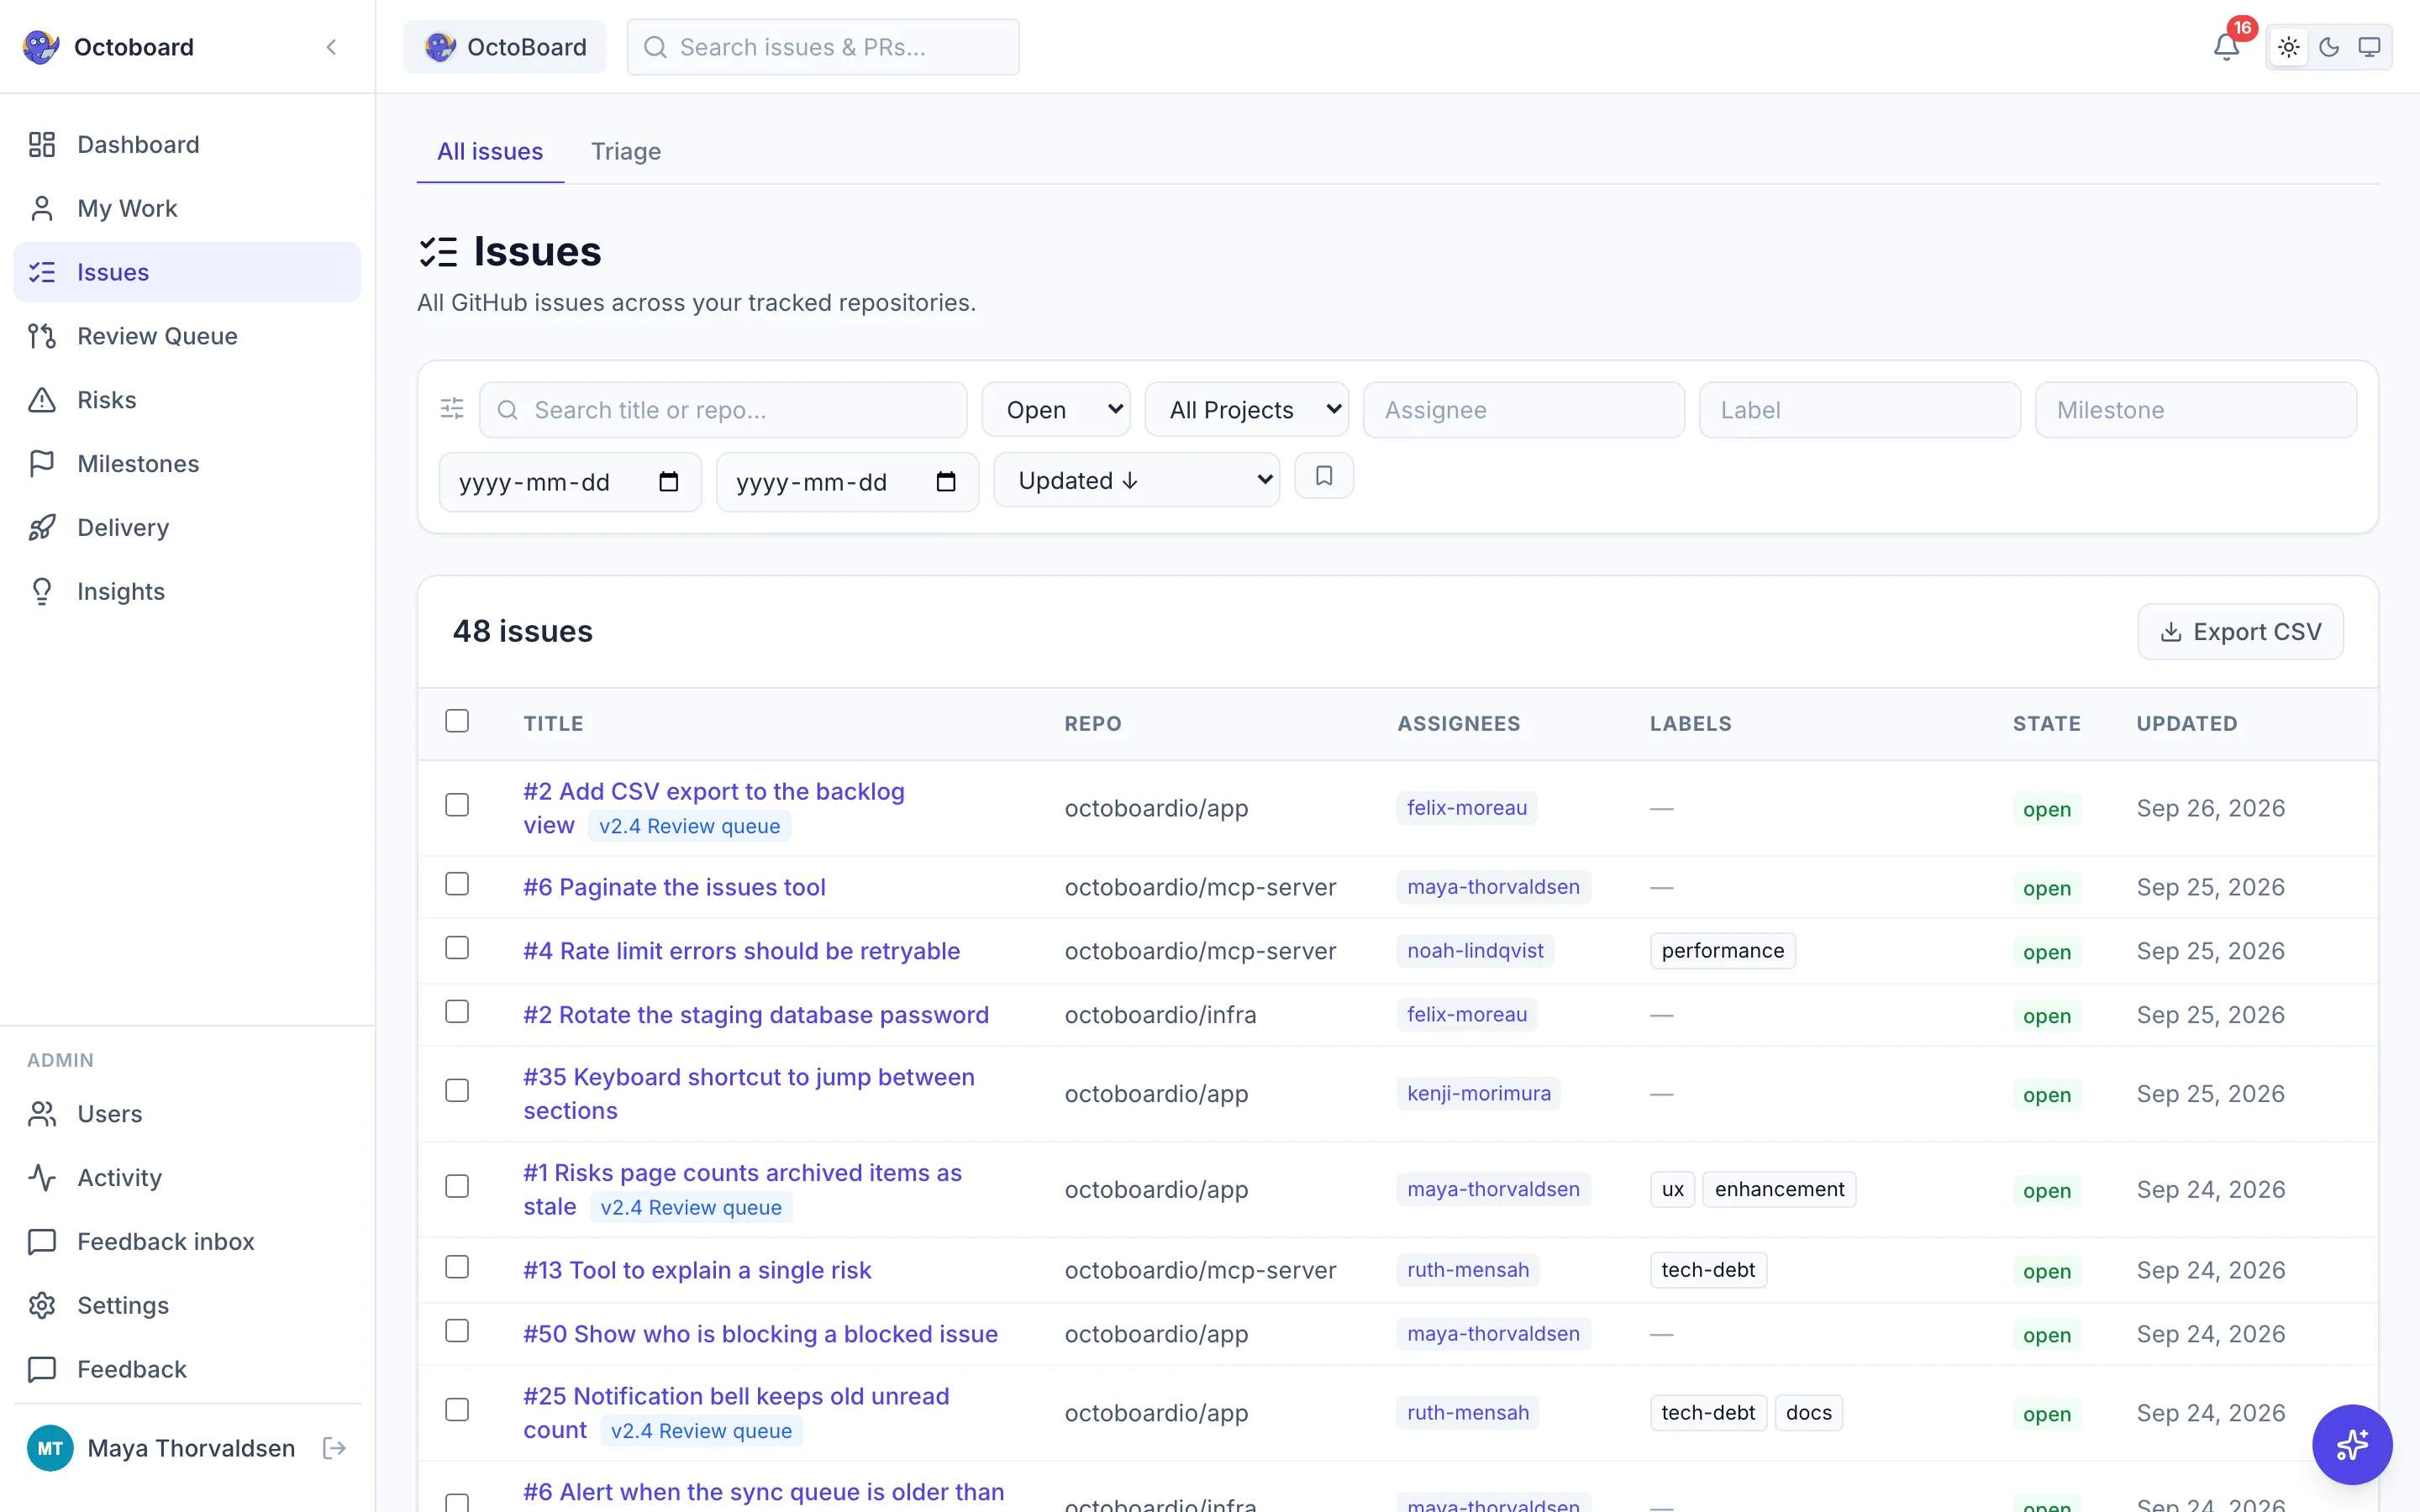Click the save filter bookmark icon
The image size is (2420, 1512).
1323,476
